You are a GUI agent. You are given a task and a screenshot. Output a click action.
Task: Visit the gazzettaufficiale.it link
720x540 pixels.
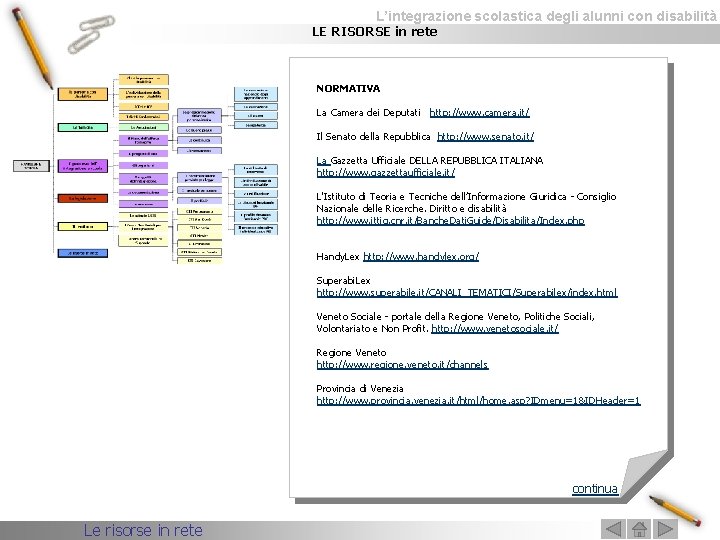386,172
